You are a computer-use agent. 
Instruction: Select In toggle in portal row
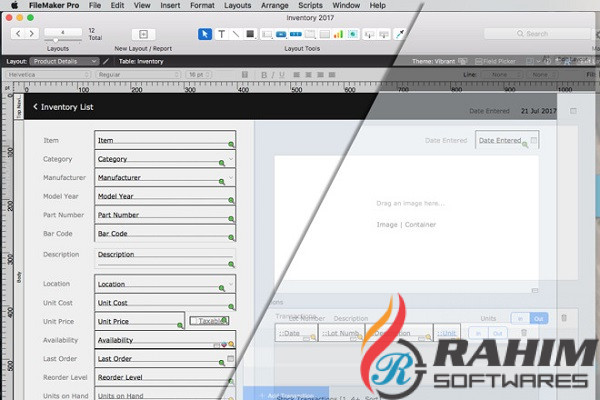click(478, 333)
